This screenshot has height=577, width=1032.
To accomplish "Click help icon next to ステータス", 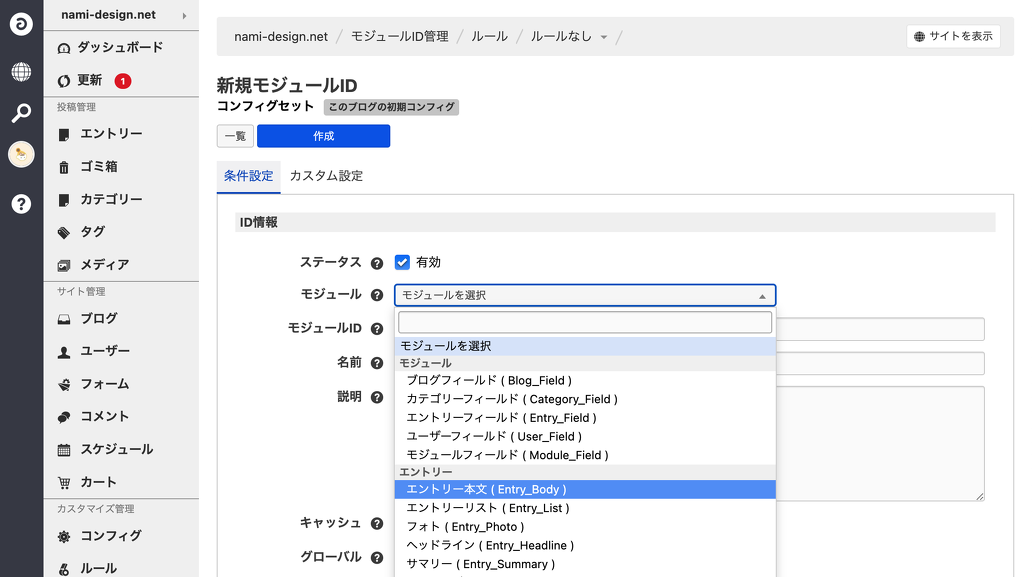I will tap(377, 263).
